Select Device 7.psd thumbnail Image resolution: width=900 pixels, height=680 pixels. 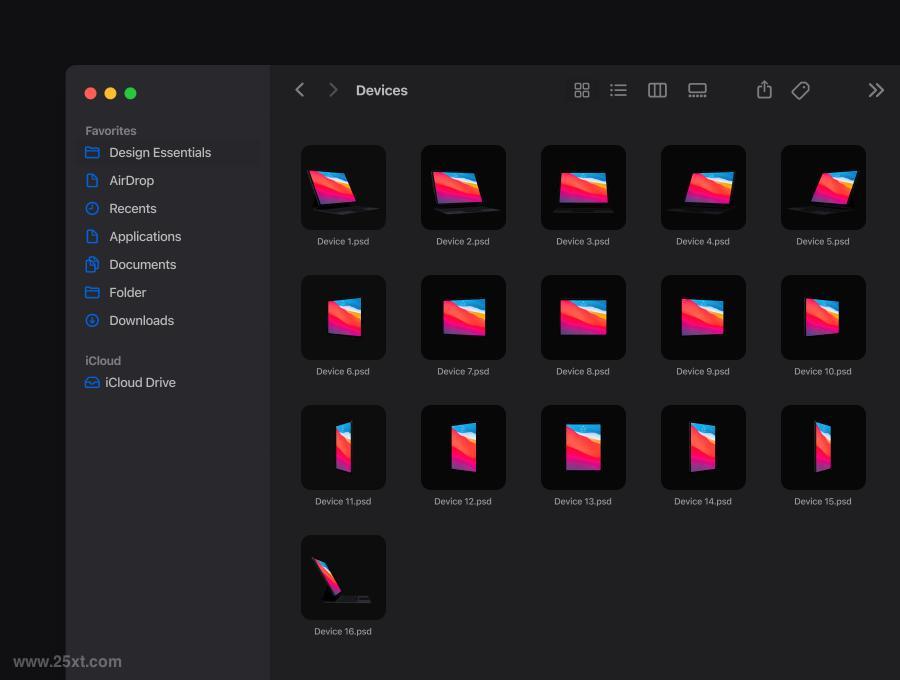tap(463, 317)
